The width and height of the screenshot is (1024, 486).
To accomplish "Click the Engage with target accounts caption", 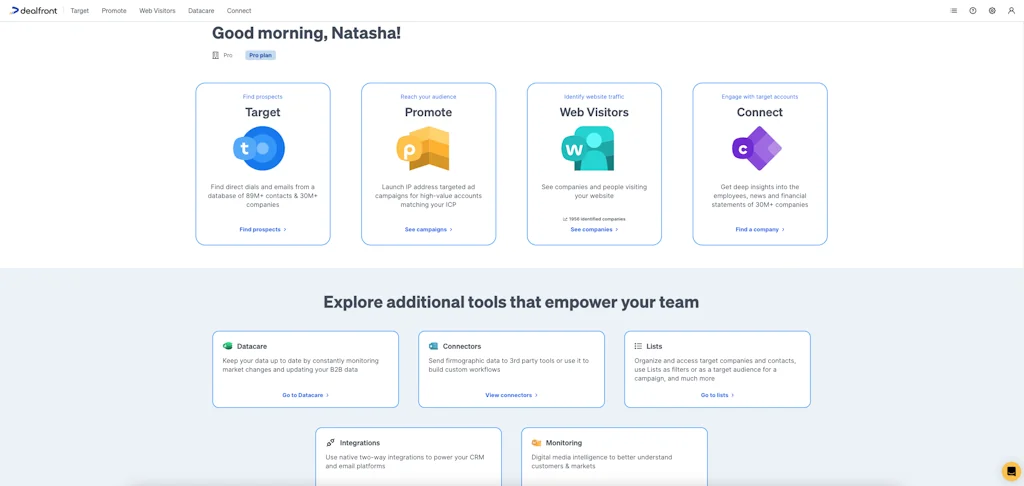I will tap(760, 97).
